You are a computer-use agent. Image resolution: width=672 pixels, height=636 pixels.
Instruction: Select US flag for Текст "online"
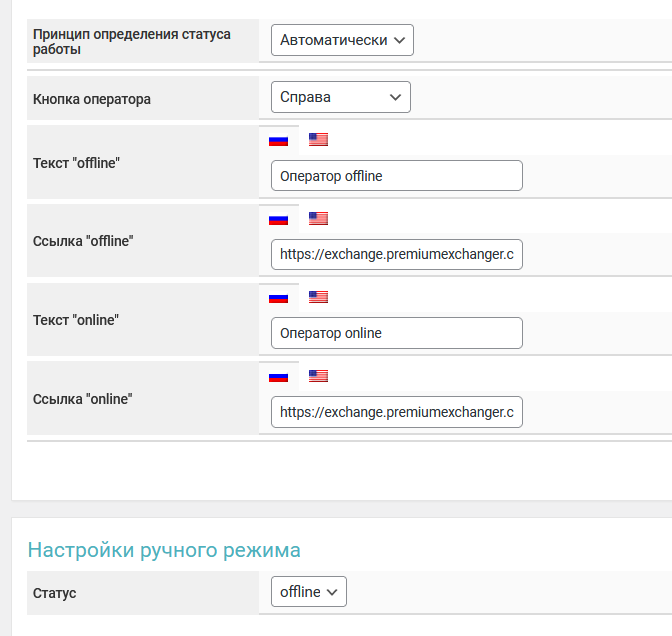click(x=318, y=297)
